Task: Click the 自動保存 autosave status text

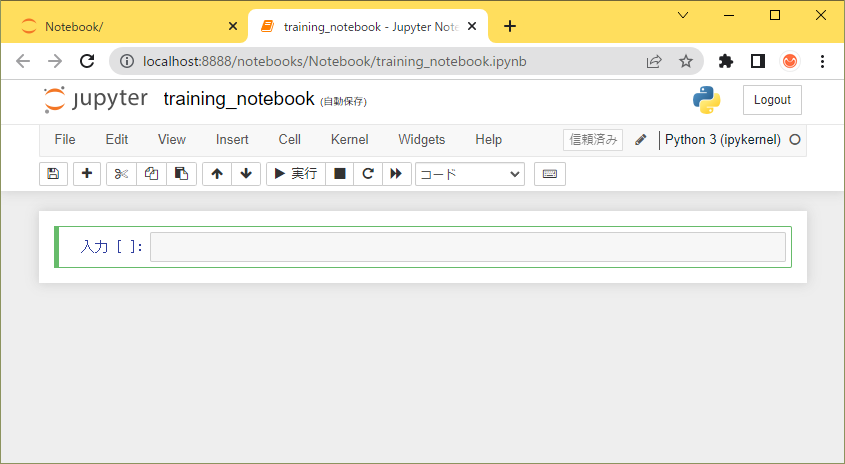Action: coord(343,102)
